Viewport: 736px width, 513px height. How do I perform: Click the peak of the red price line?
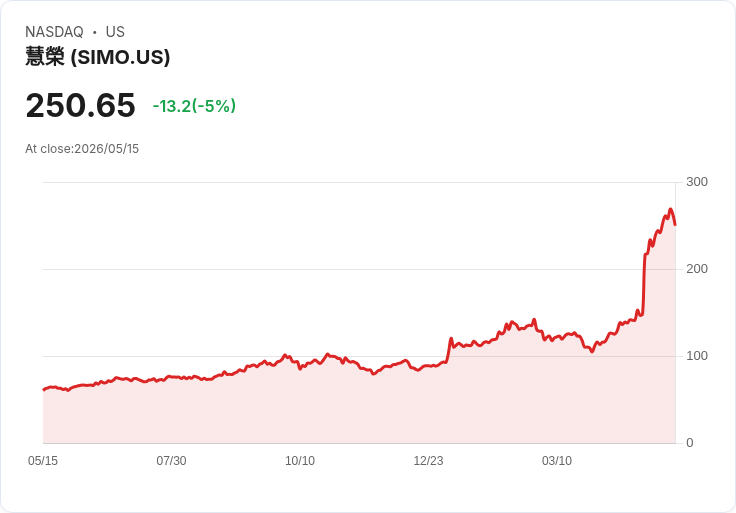[x=670, y=209]
